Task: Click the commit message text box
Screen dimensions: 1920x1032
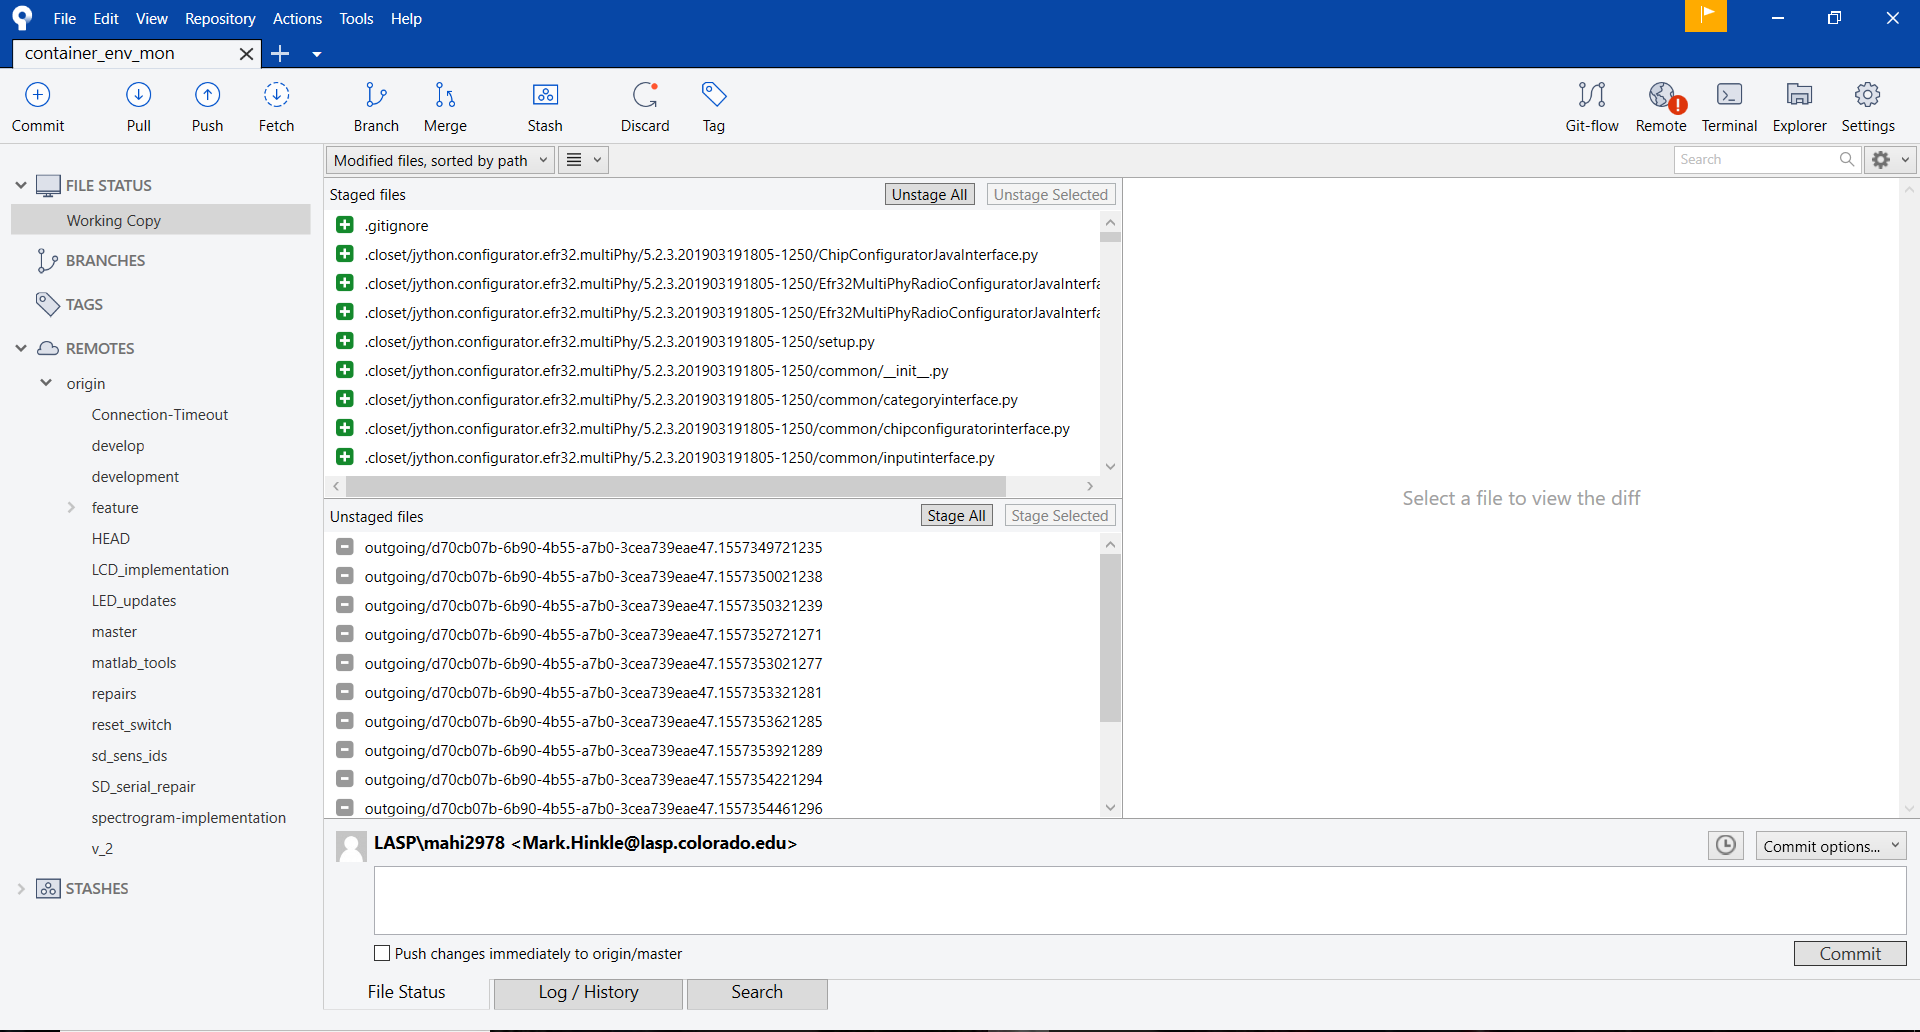Action: 1140,900
